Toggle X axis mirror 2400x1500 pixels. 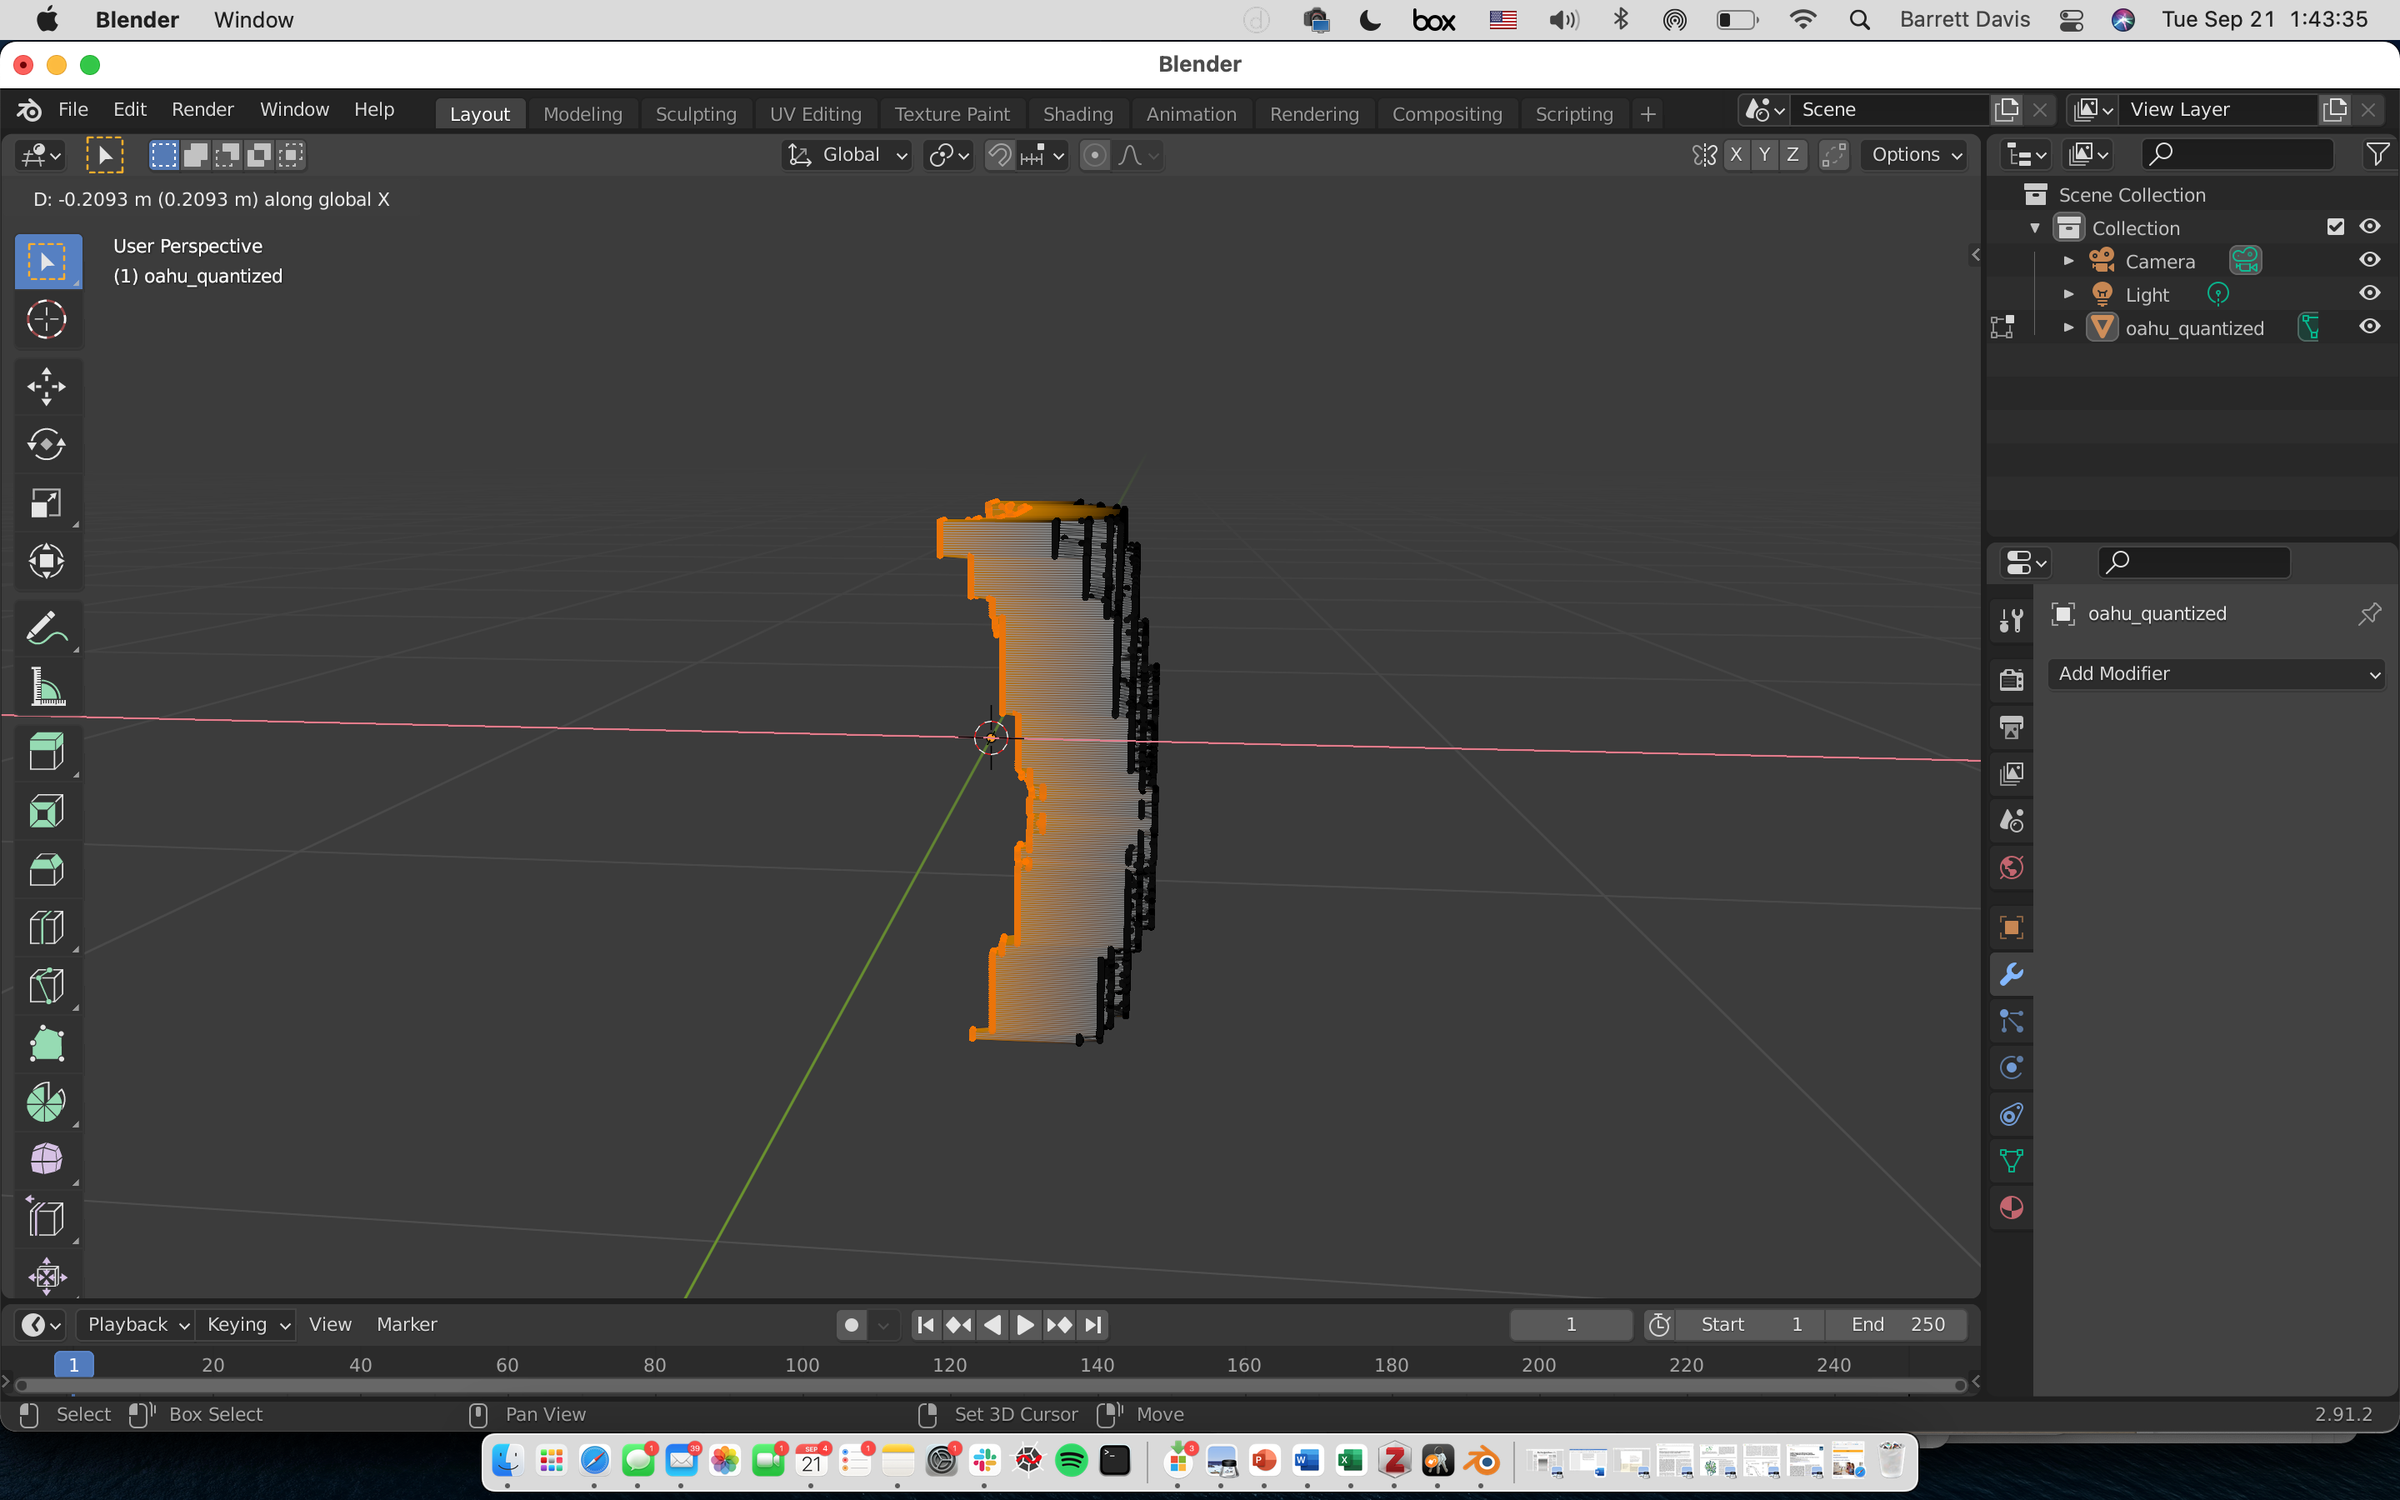[1736, 155]
